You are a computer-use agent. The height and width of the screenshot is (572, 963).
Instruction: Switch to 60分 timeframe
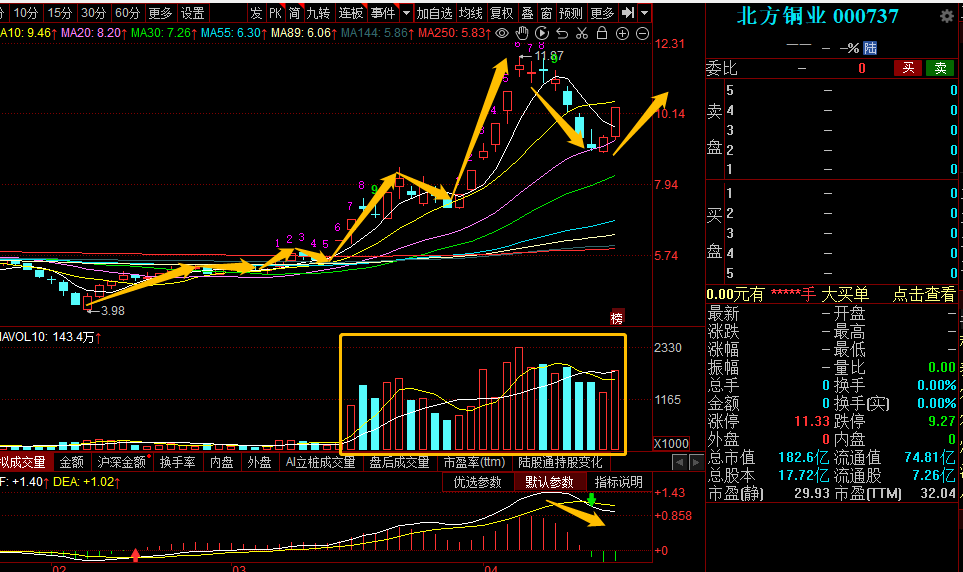click(x=127, y=12)
